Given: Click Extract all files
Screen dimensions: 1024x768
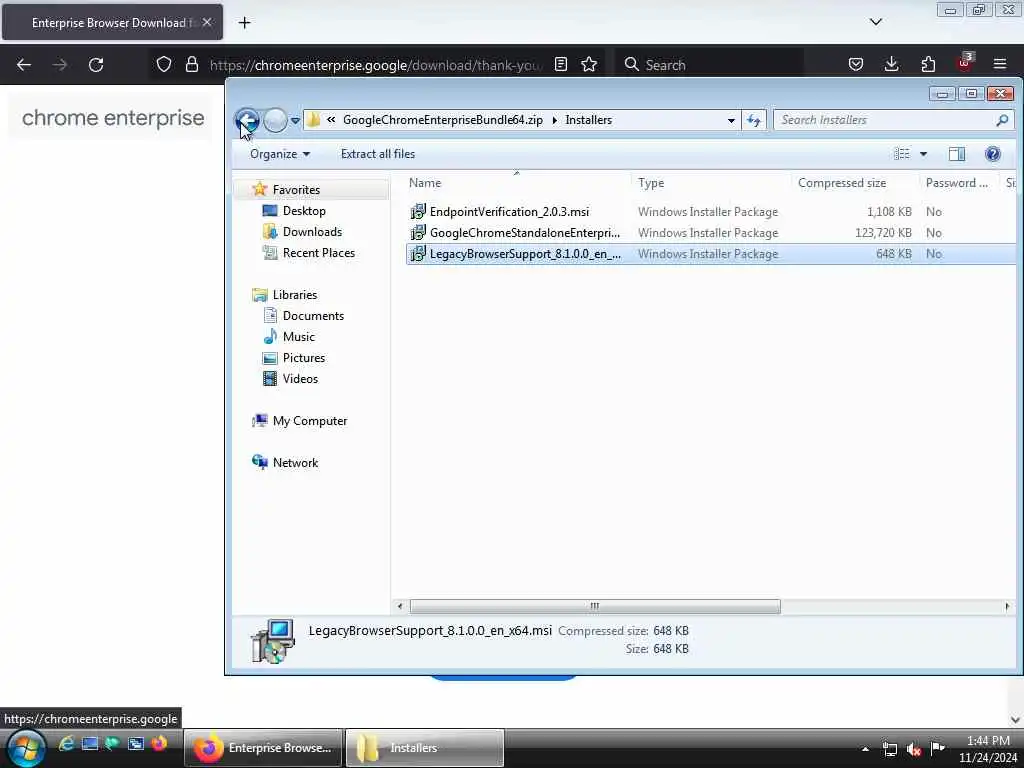Looking at the screenshot, I should 377,154.
